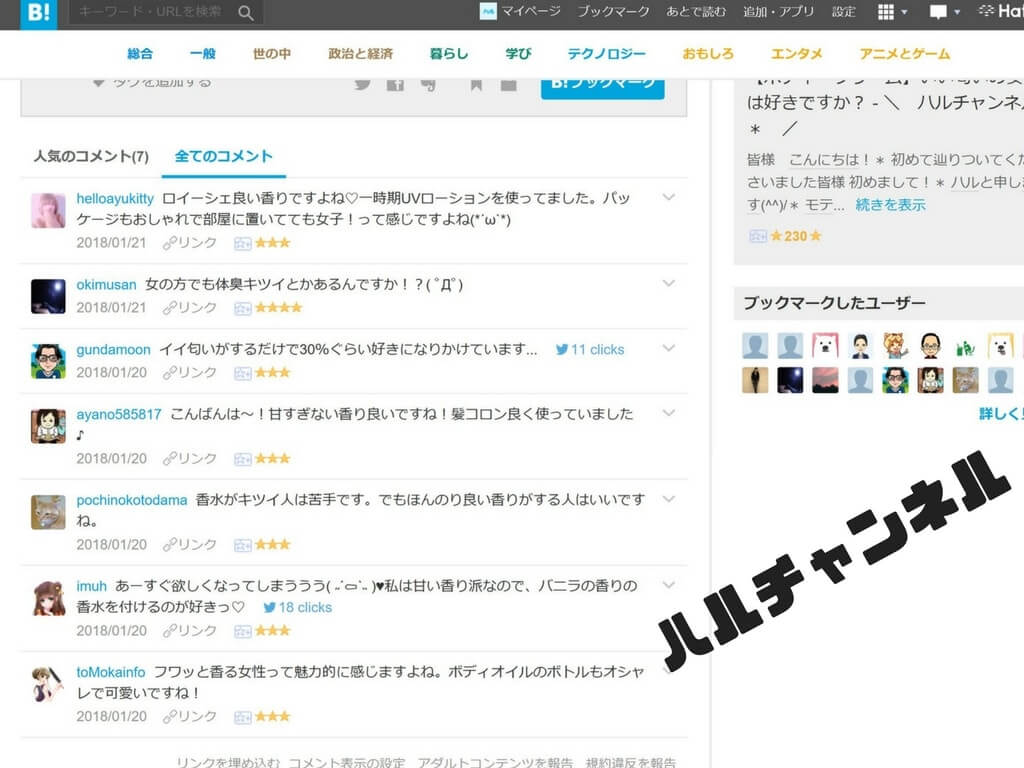The height and width of the screenshot is (768, 1024).
Task: Share the page via the Facebook icon
Action: click(396, 84)
